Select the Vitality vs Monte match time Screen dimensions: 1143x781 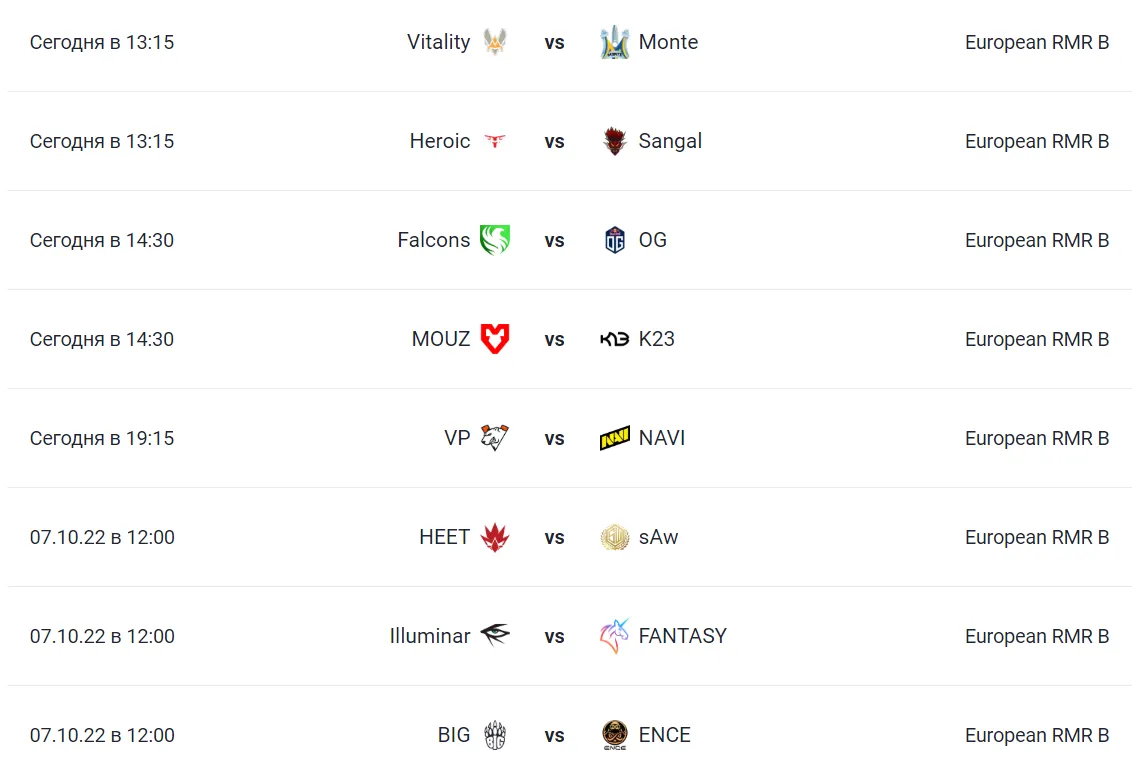coord(102,42)
